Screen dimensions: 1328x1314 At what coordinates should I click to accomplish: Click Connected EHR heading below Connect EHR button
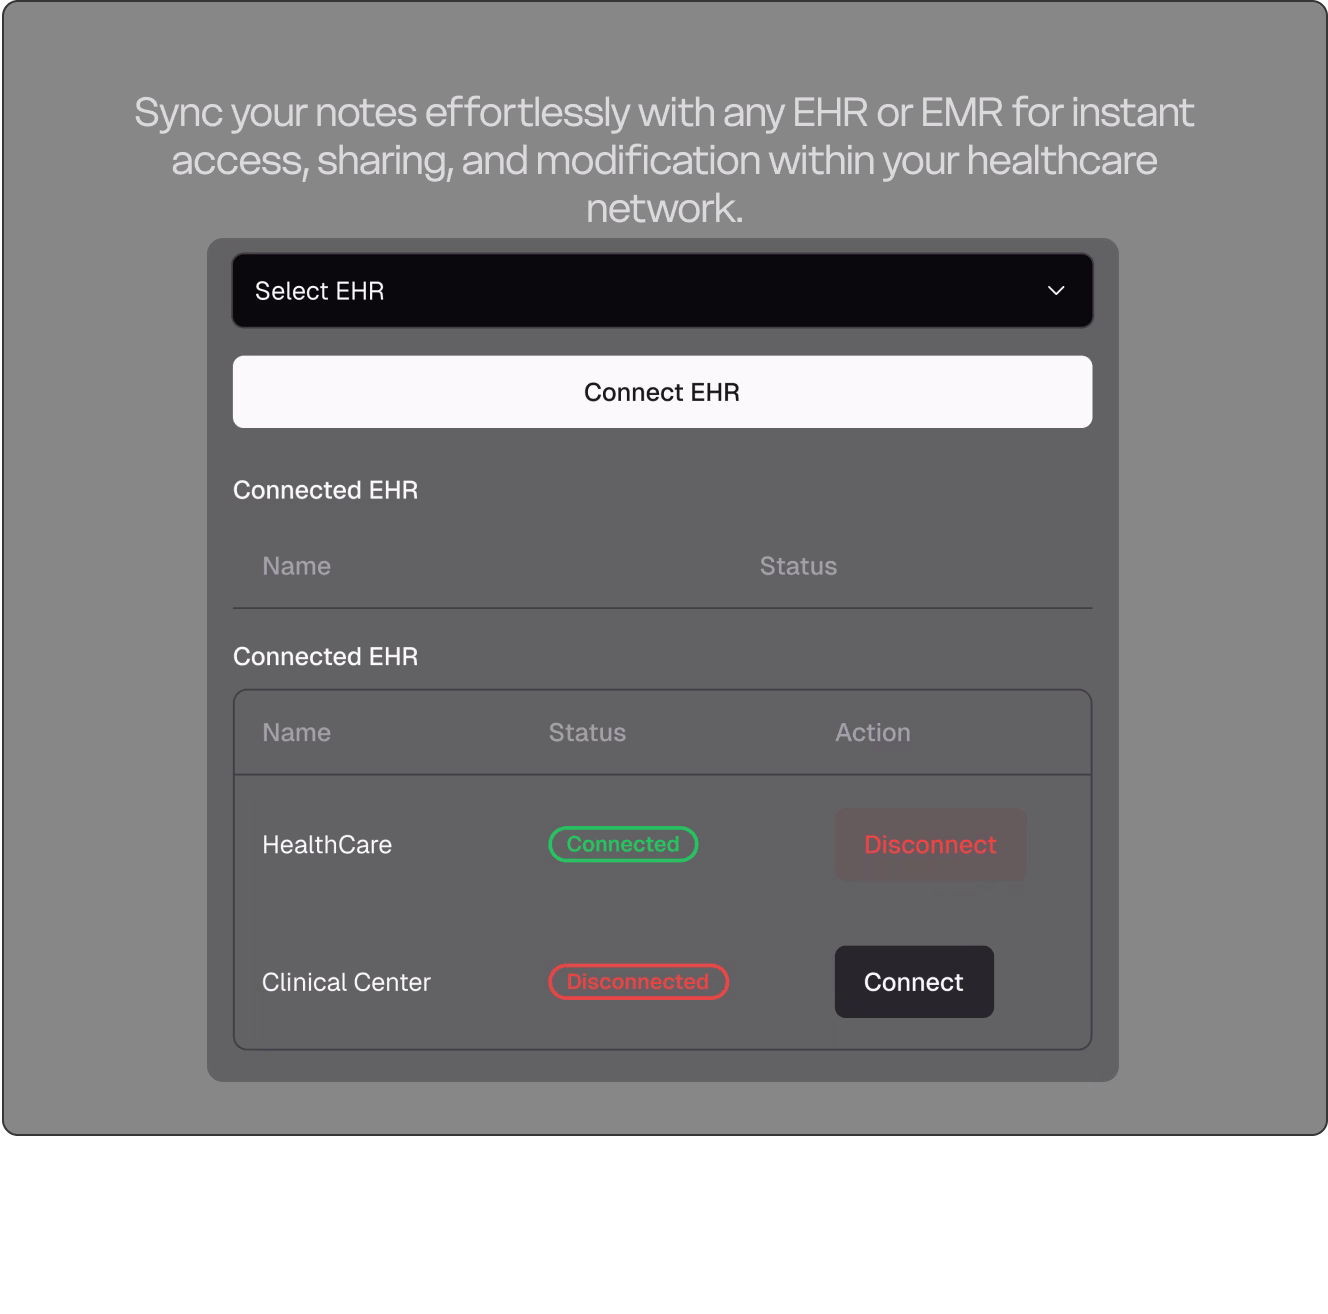[x=325, y=490]
